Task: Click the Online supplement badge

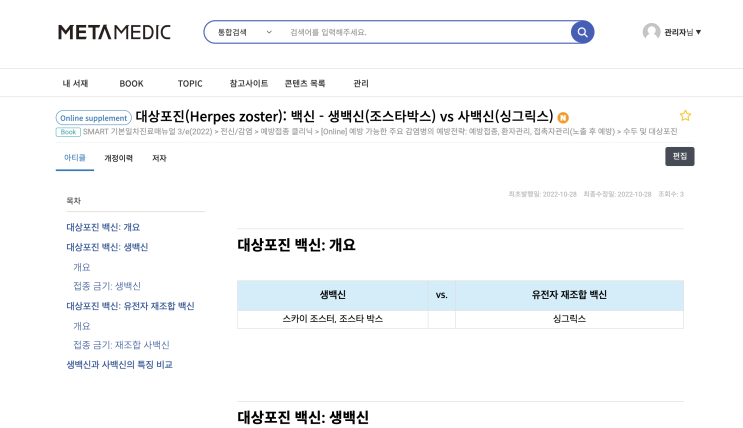Action: (x=94, y=118)
